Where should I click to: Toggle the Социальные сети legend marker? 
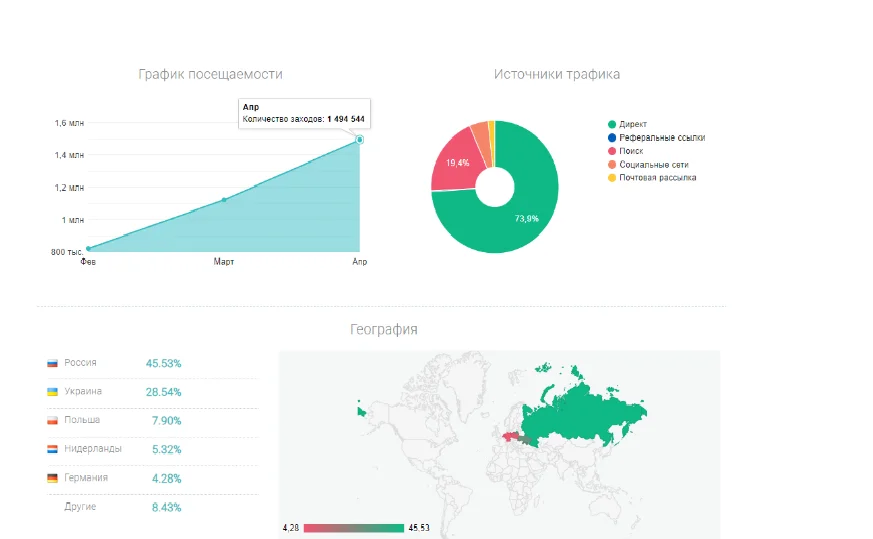point(611,164)
